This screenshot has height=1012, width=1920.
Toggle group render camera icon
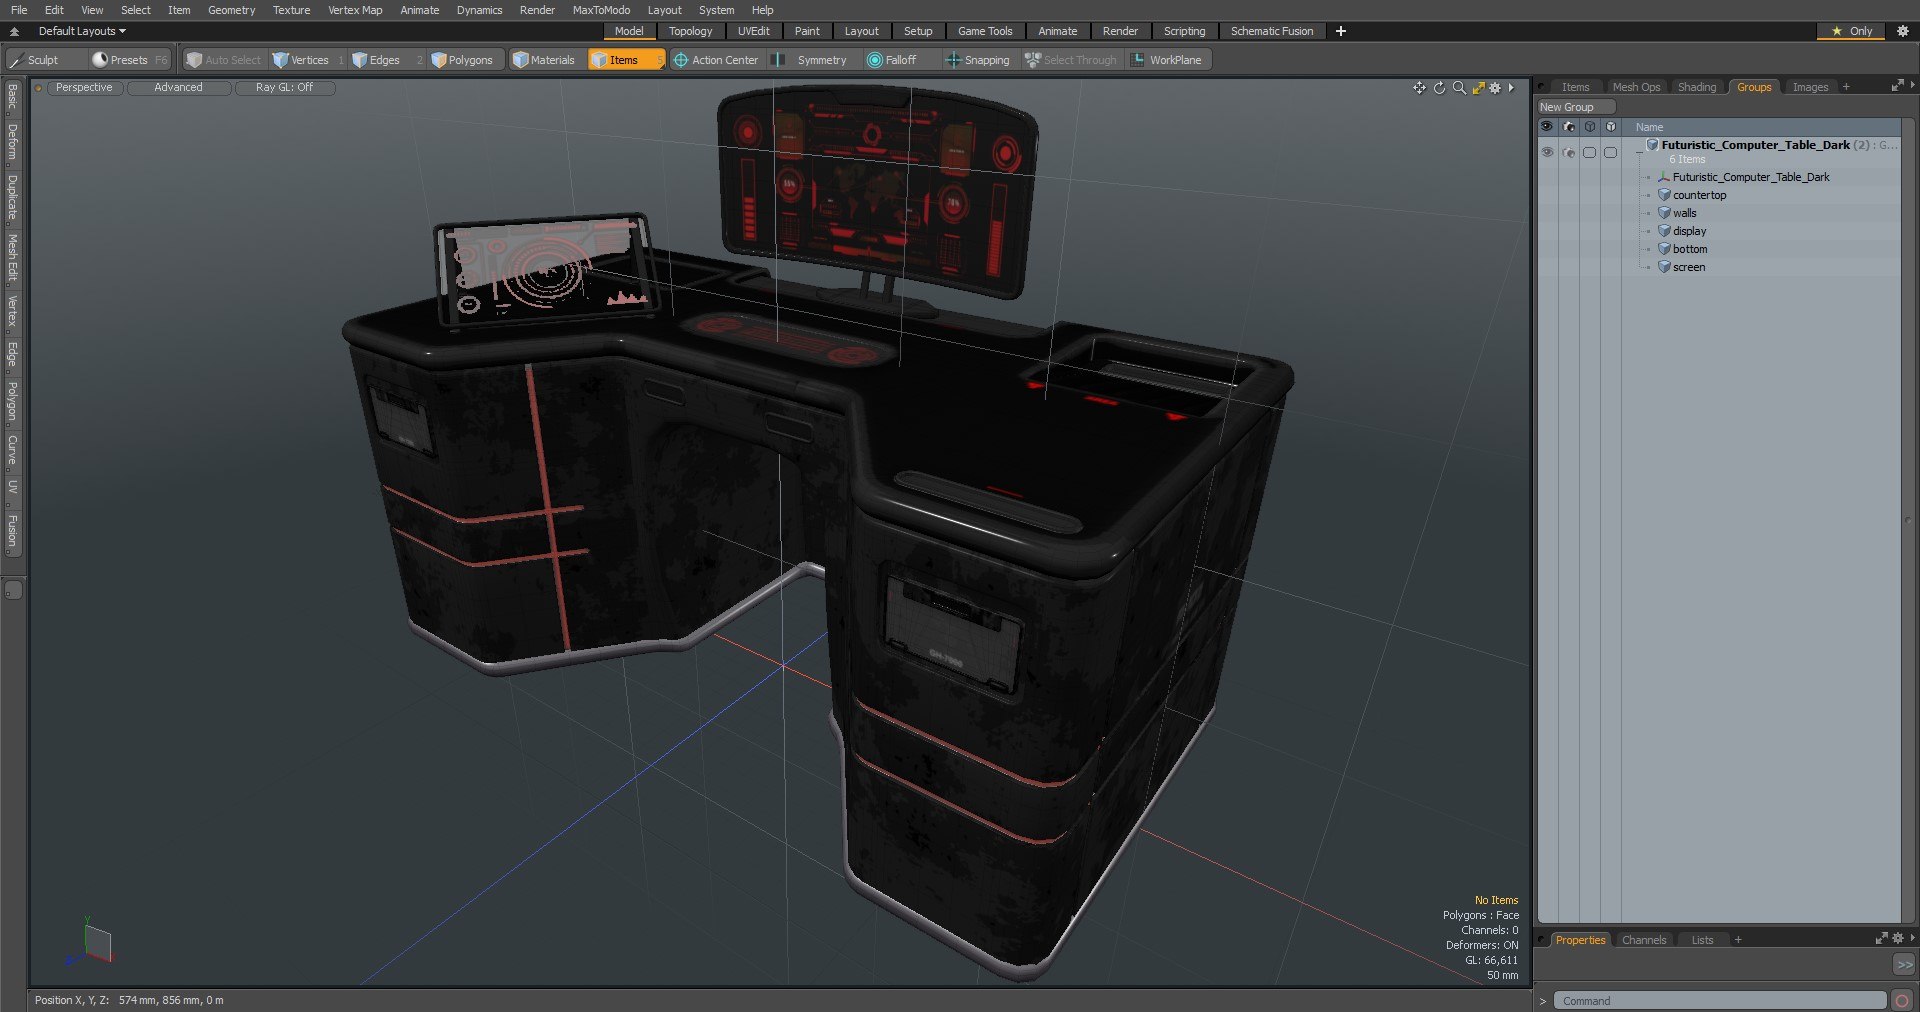tap(1569, 153)
